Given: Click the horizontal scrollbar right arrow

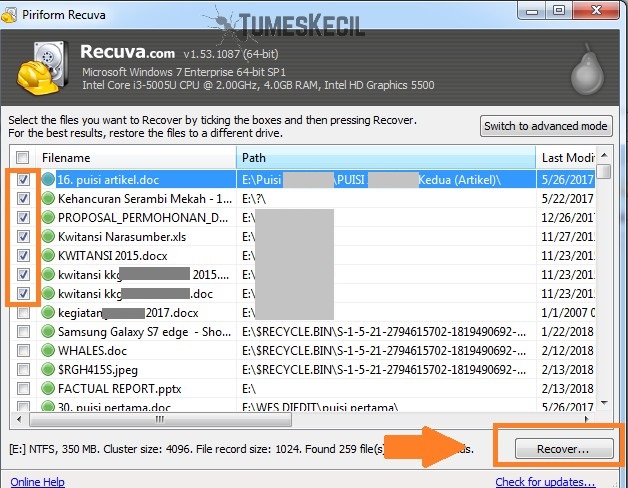Looking at the screenshot, I should [587, 419].
